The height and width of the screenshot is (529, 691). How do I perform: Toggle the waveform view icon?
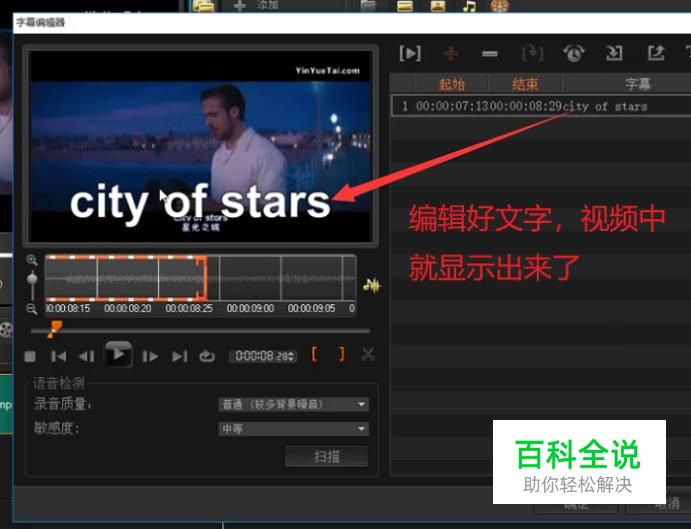(x=372, y=286)
